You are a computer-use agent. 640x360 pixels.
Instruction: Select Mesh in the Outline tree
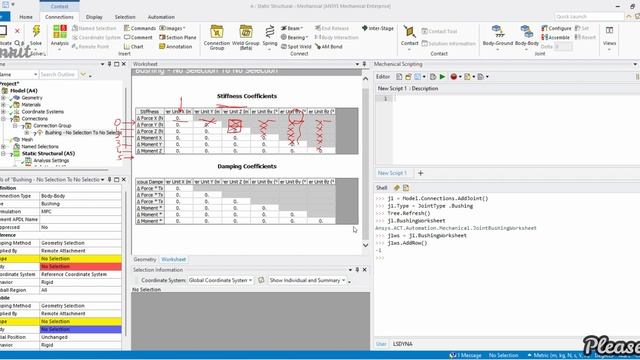(27, 140)
